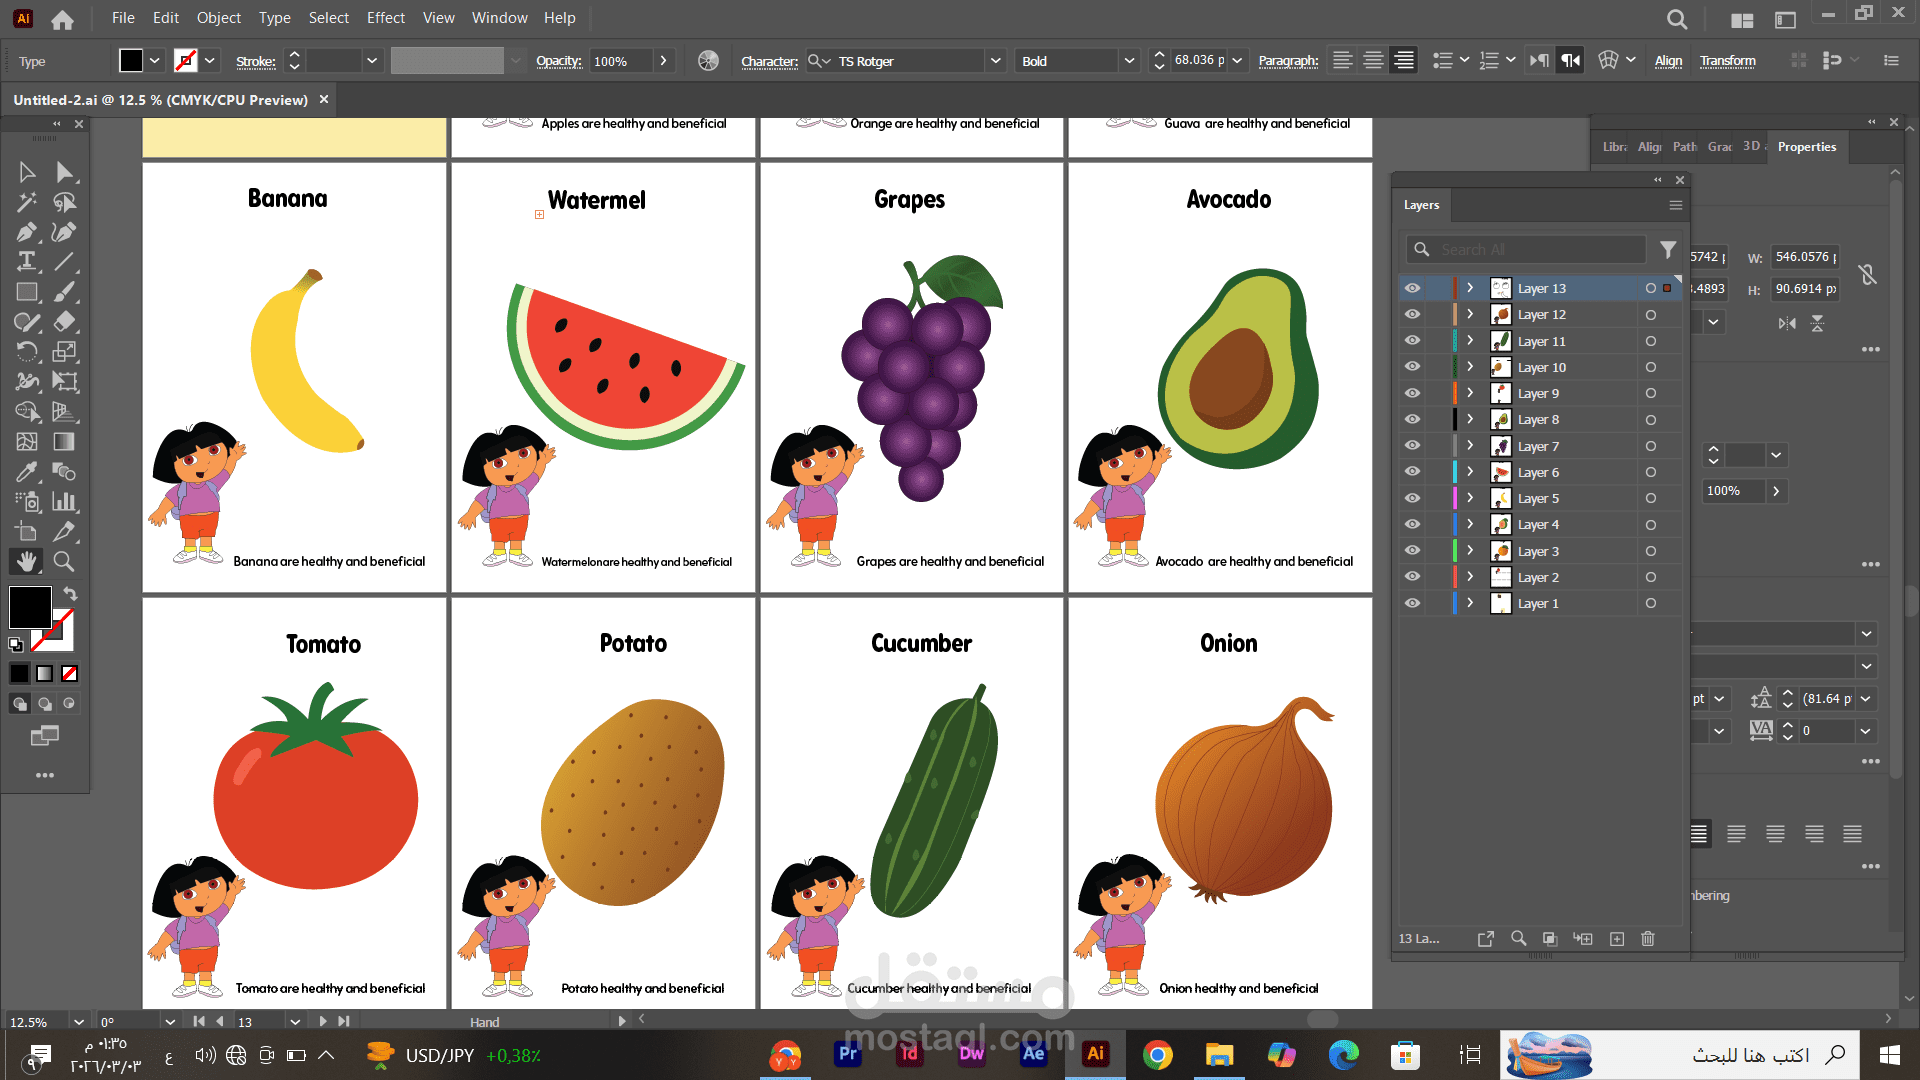Click the Align link in control bar
The image size is (1920, 1080).
(1668, 61)
